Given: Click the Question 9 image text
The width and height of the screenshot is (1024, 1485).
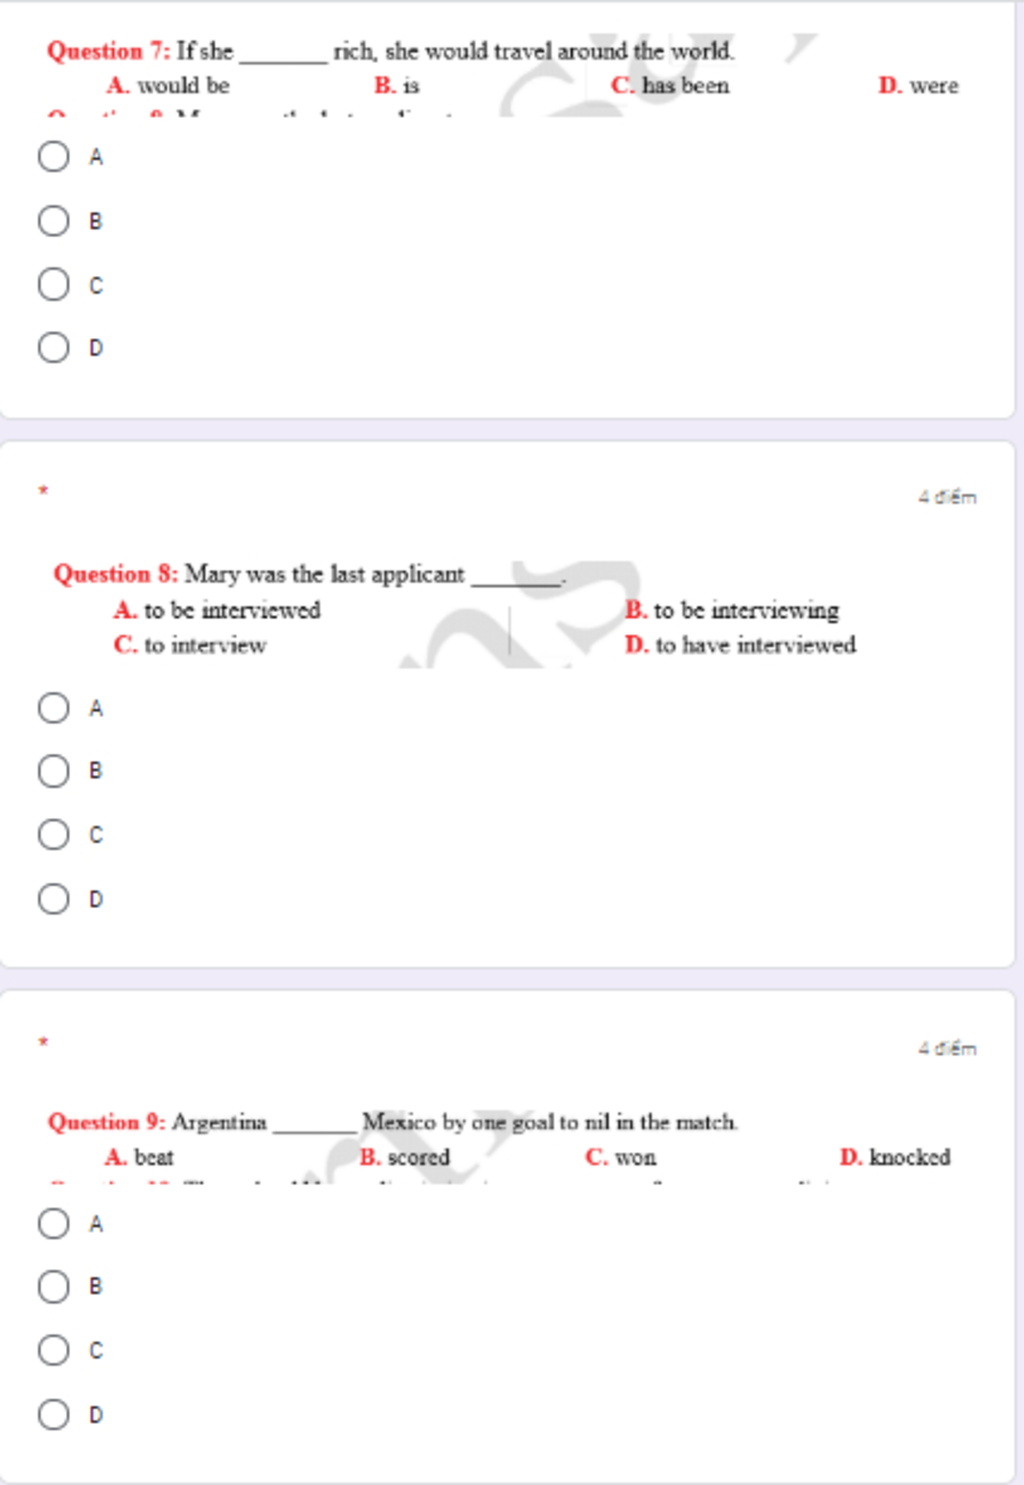Looking at the screenshot, I should 392,1122.
